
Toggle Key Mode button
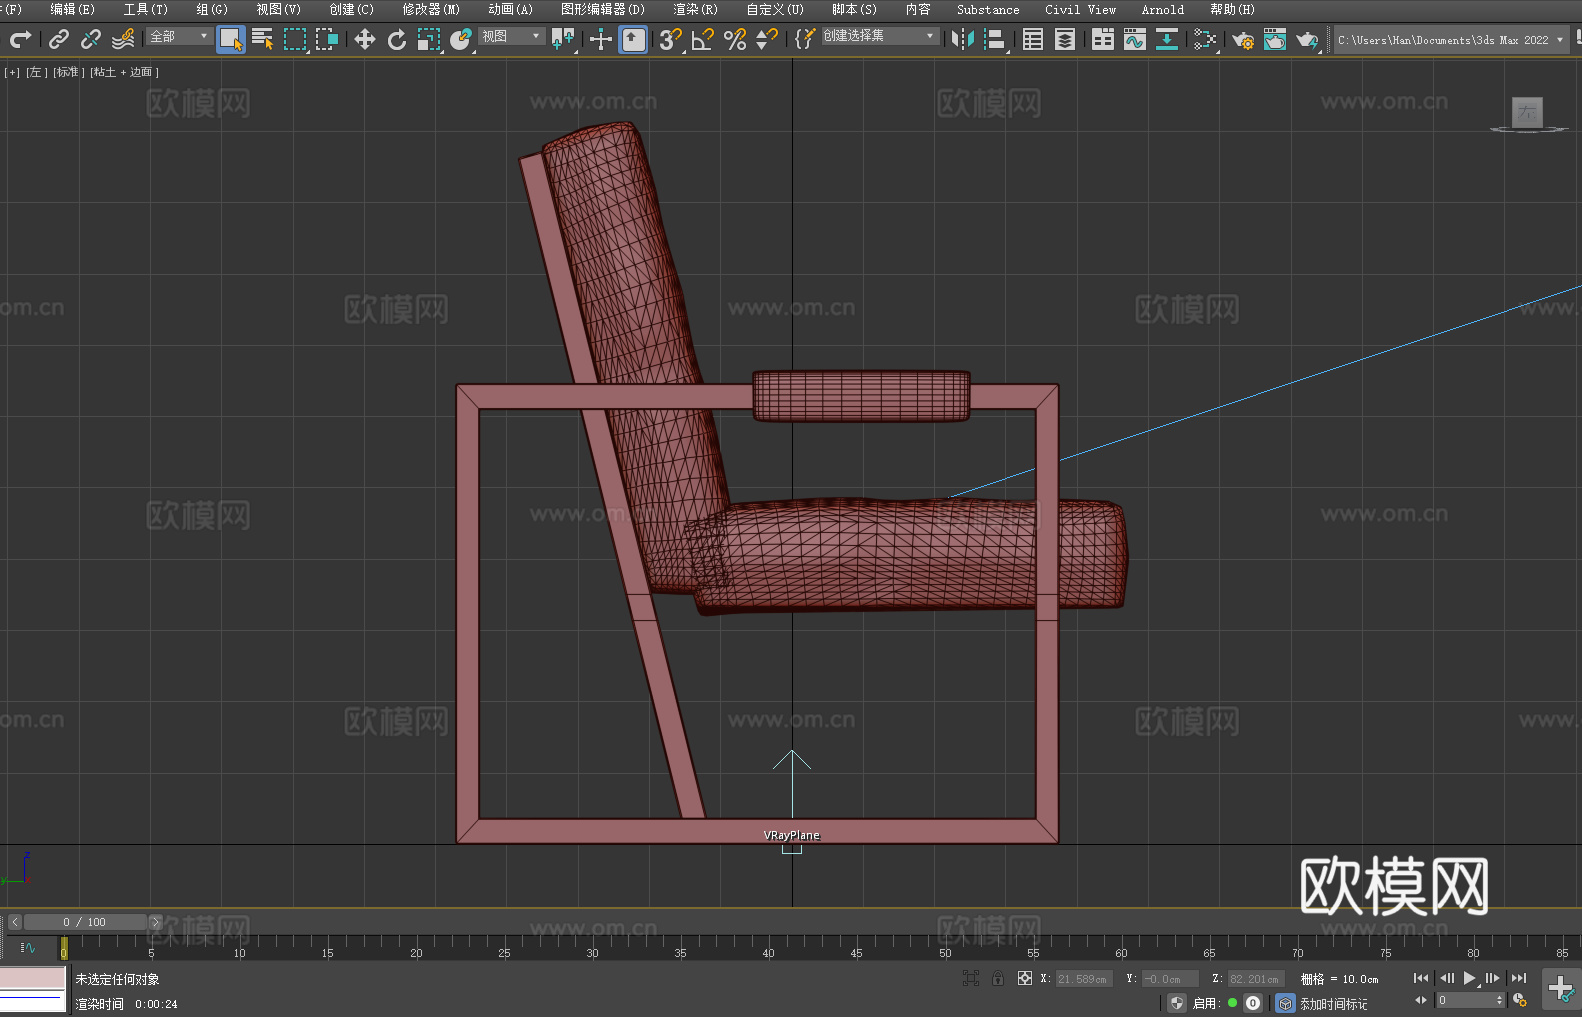(1421, 1000)
